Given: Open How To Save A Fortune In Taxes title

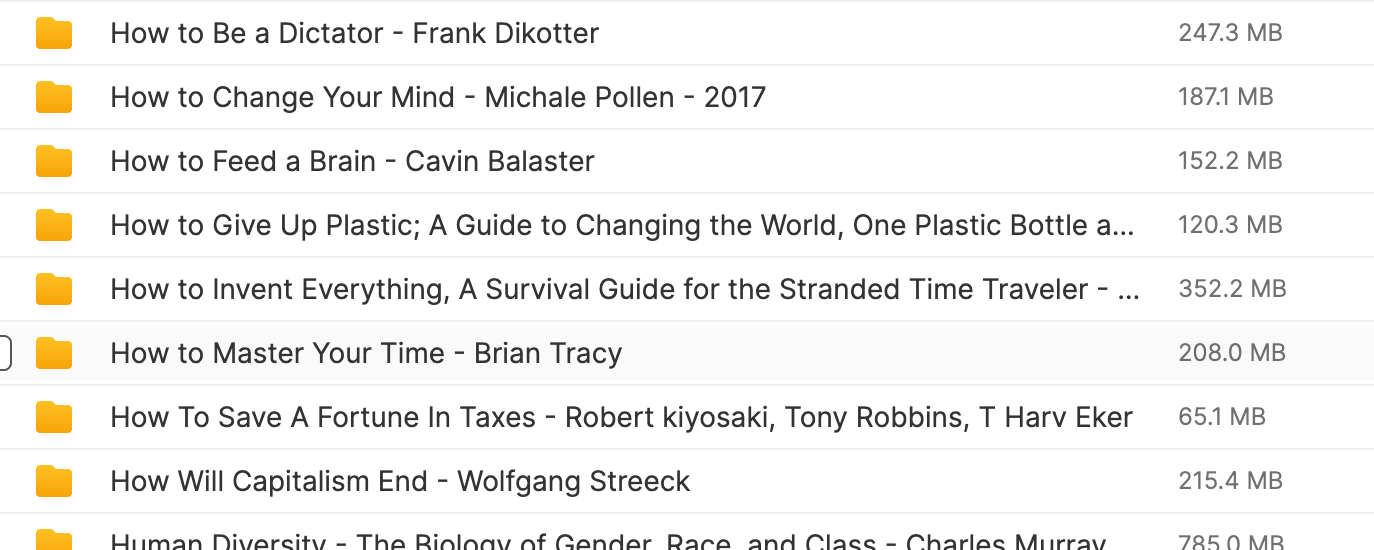Looking at the screenshot, I should coord(622,417).
